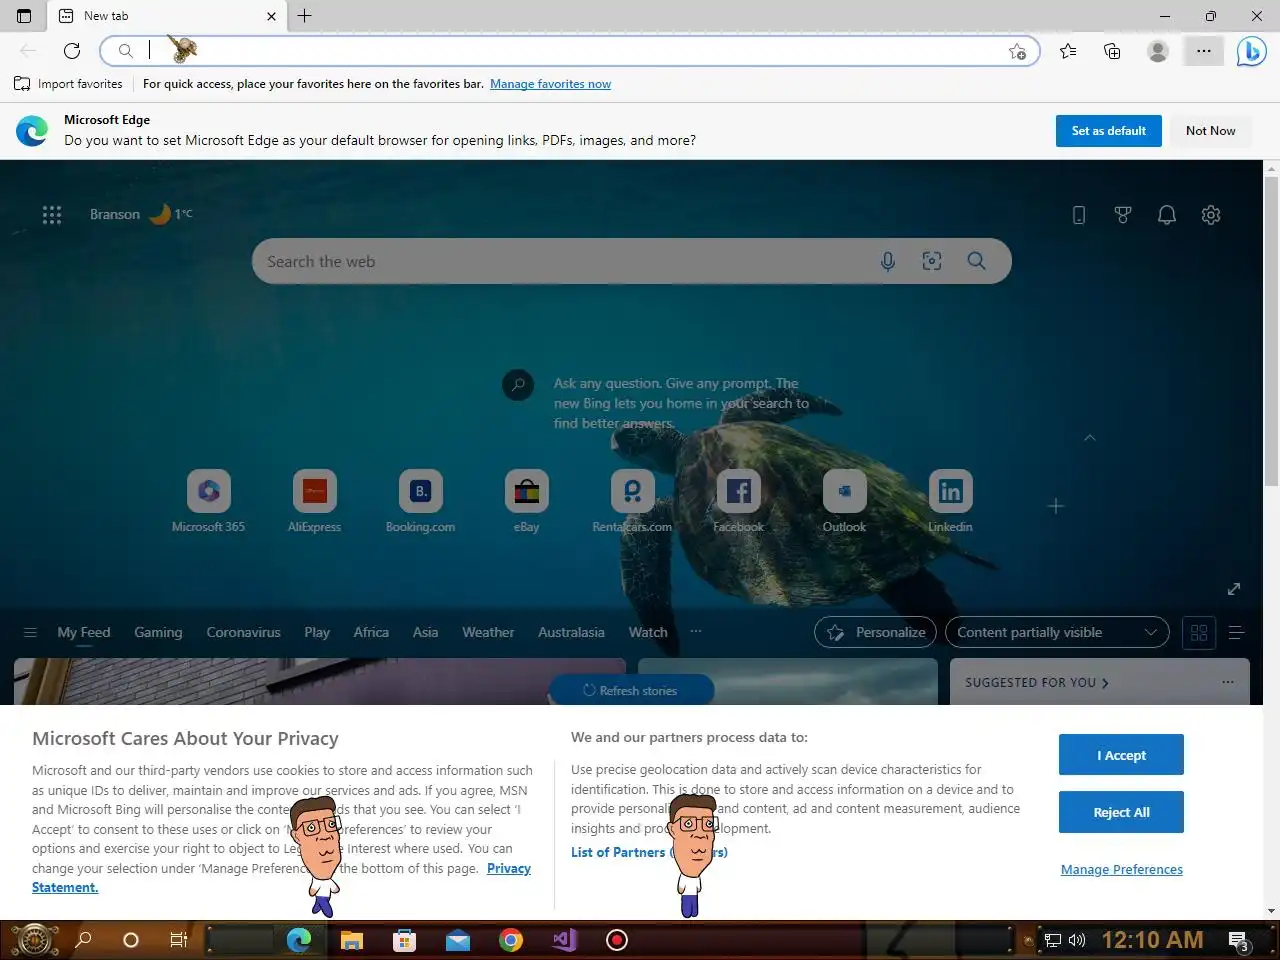Select the Weather feed tab
The image size is (1280, 960).
tap(488, 632)
